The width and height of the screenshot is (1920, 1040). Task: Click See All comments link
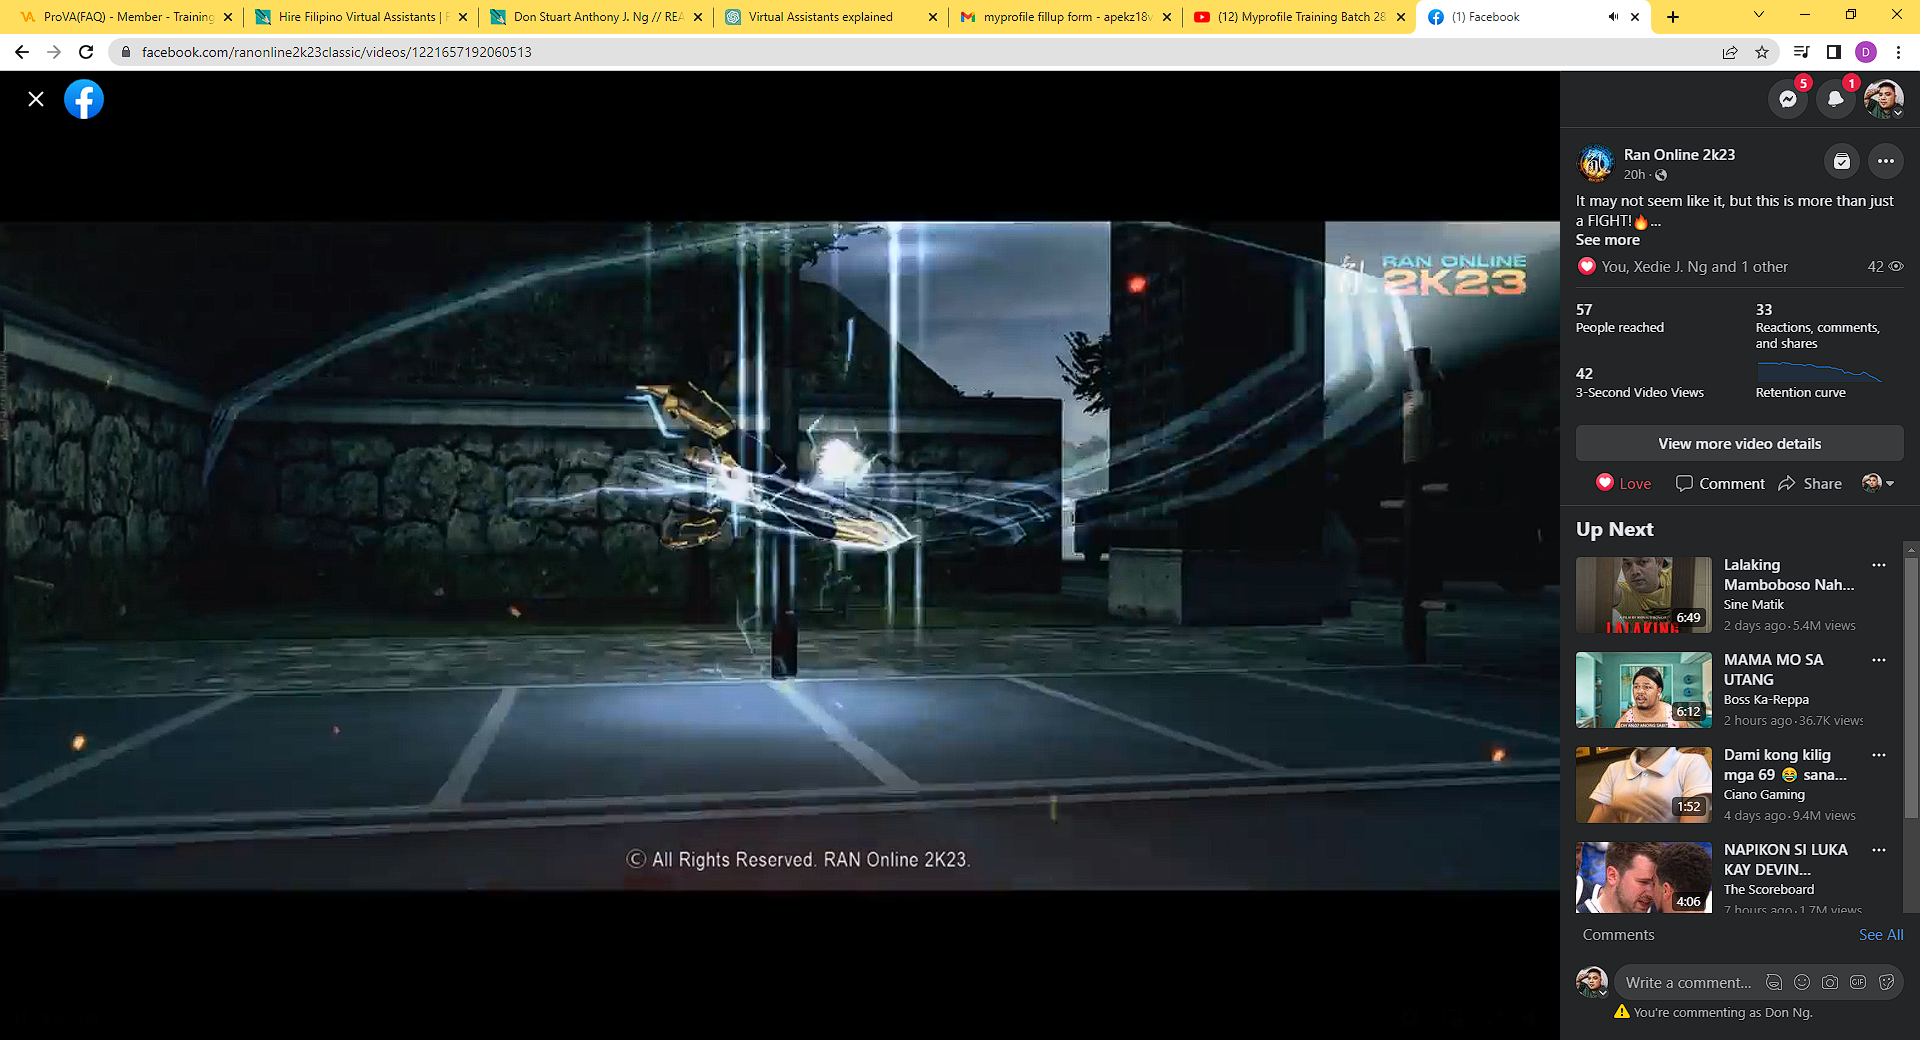coord(1881,935)
